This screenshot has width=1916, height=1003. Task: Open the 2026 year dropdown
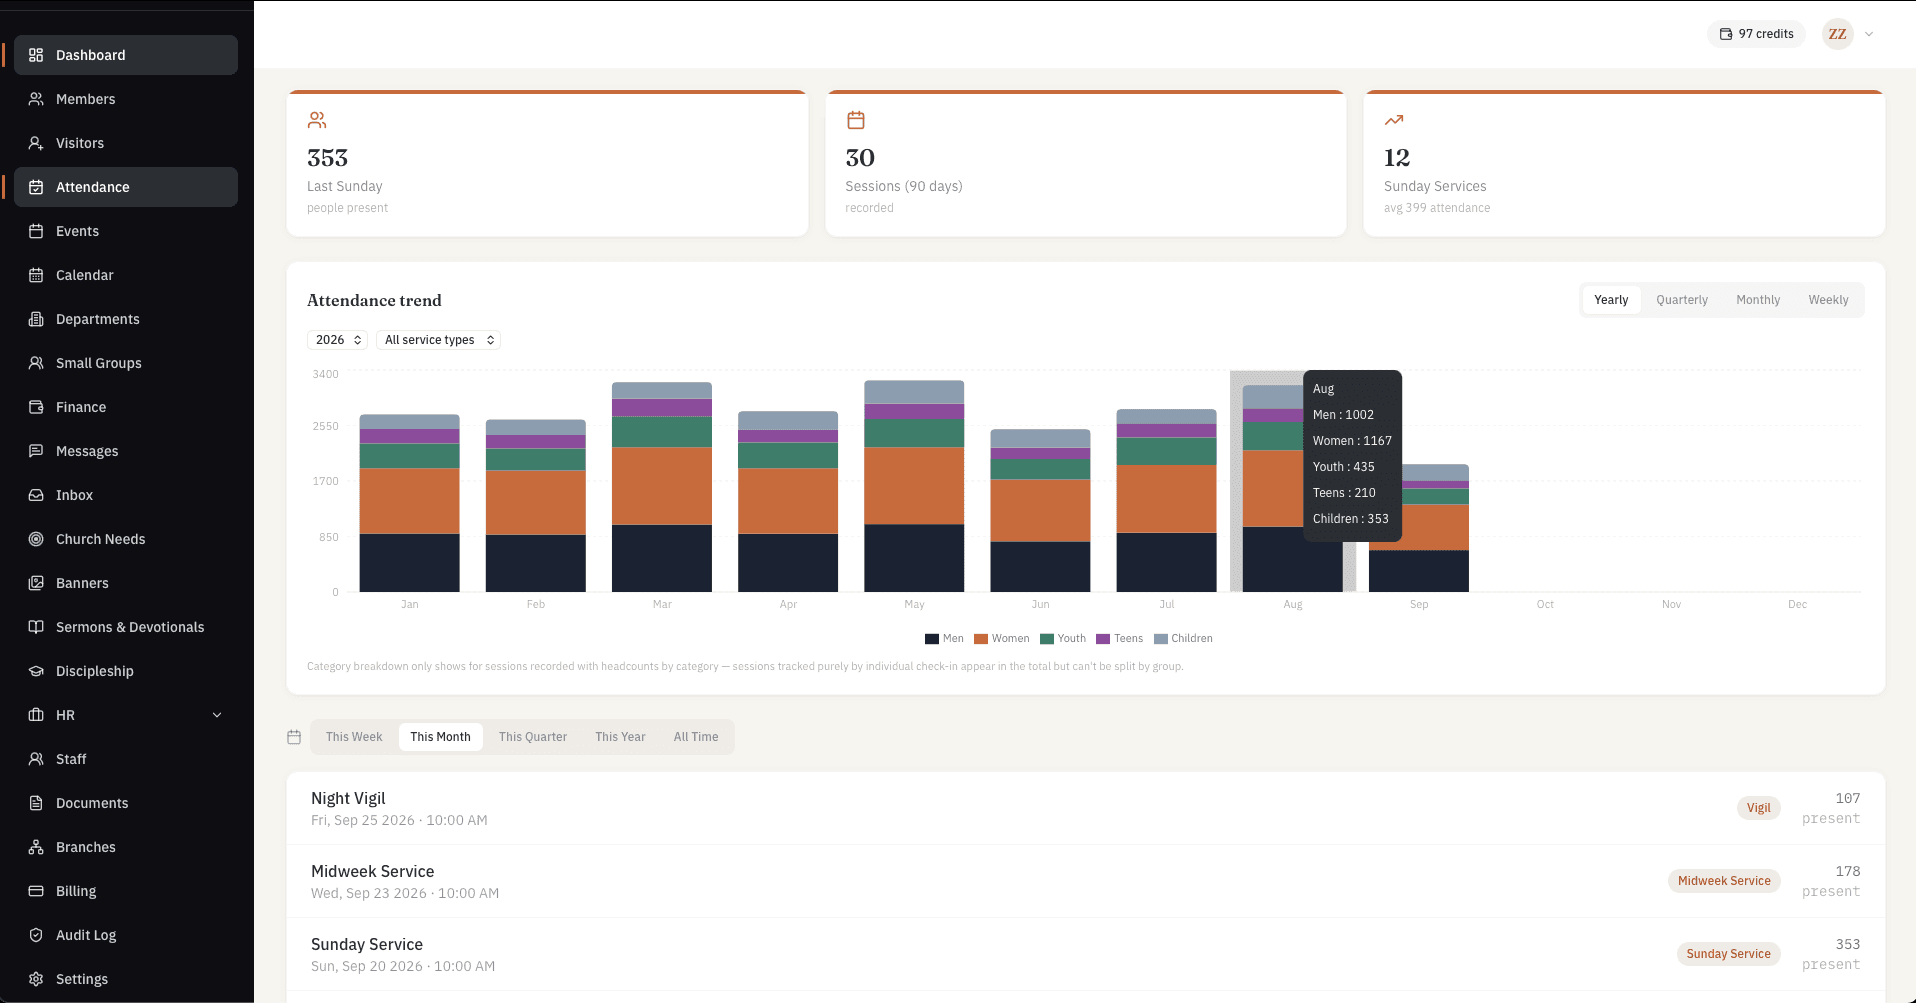coord(338,340)
